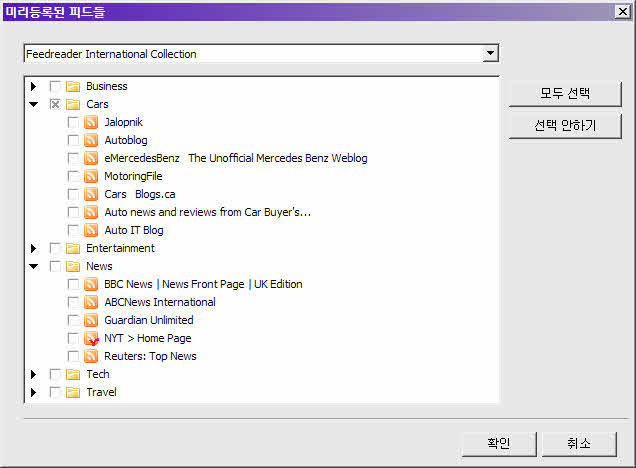Check the Jalopnik feed checkbox
Image resolution: width=636 pixels, height=468 pixels.
73,122
